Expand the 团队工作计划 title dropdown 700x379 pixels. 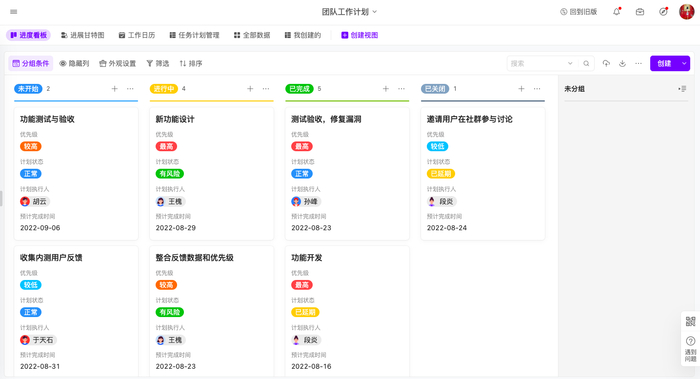pyautogui.click(x=375, y=12)
